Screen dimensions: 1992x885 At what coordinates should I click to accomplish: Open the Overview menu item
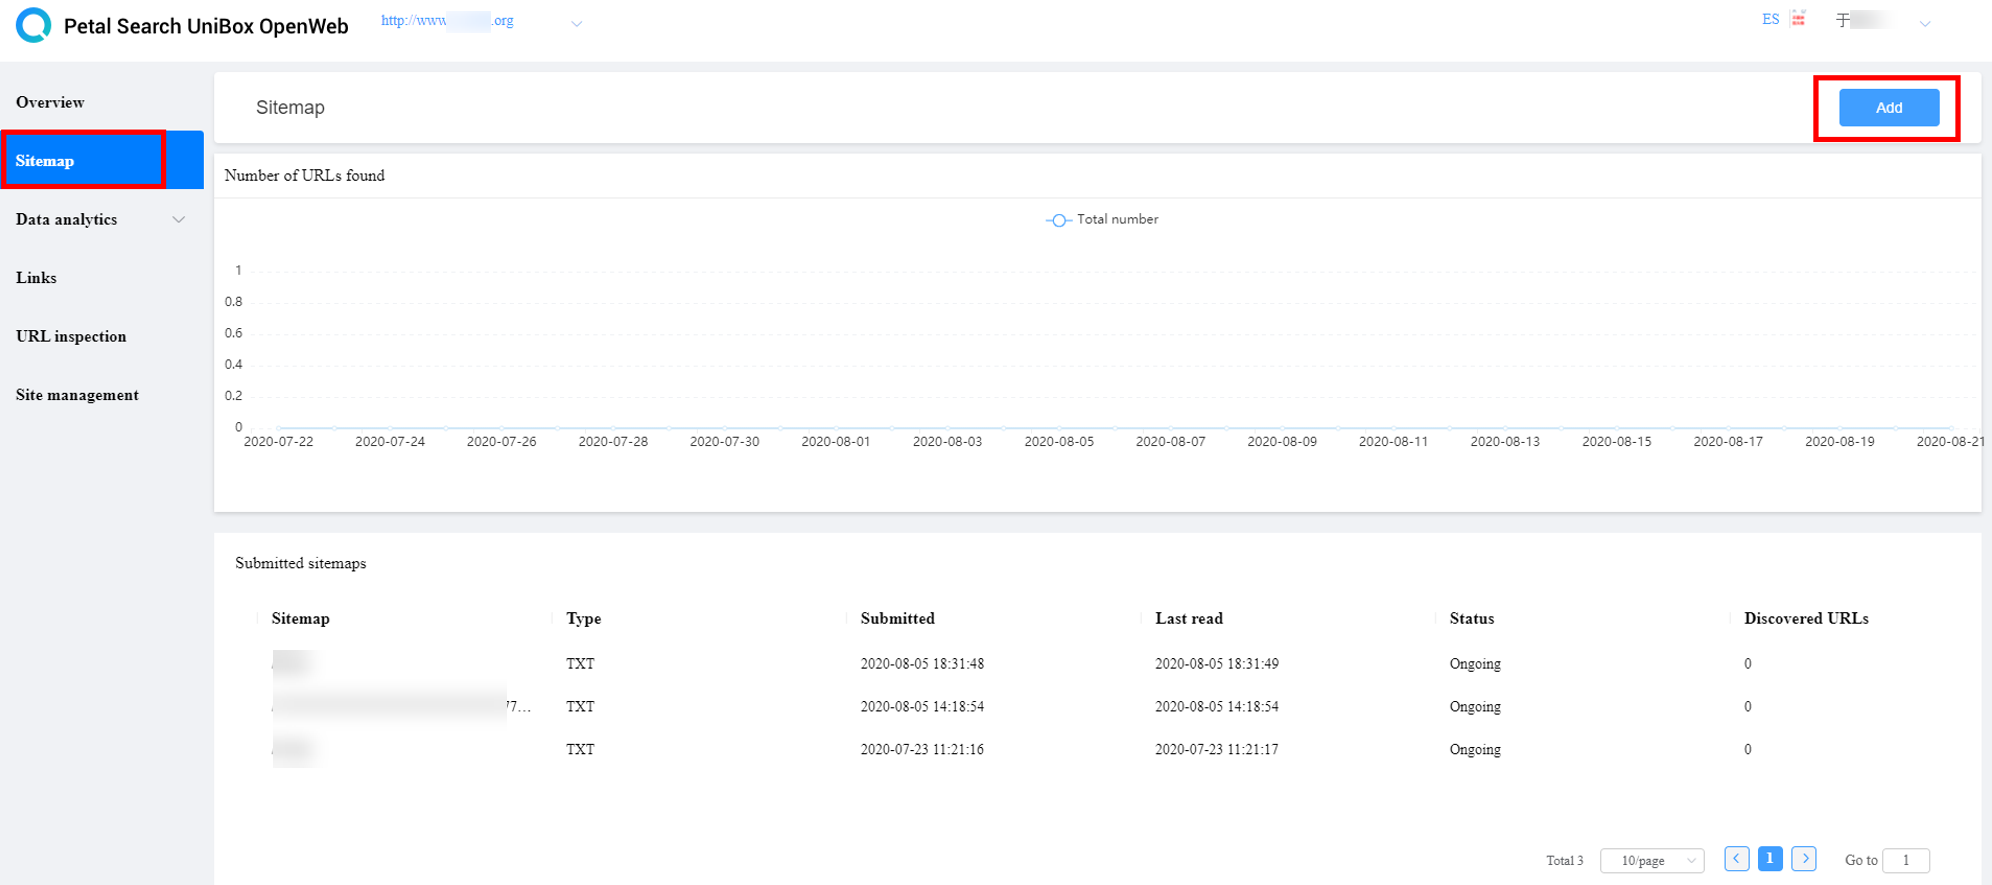coord(50,102)
